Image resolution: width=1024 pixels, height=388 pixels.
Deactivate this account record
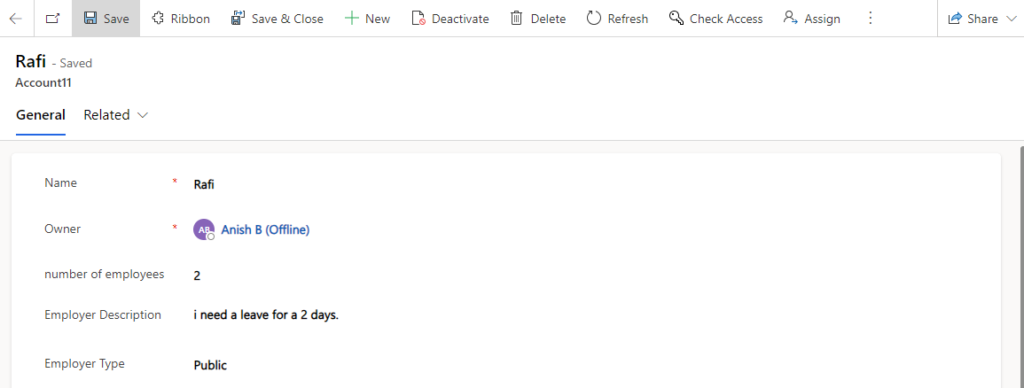tap(450, 18)
